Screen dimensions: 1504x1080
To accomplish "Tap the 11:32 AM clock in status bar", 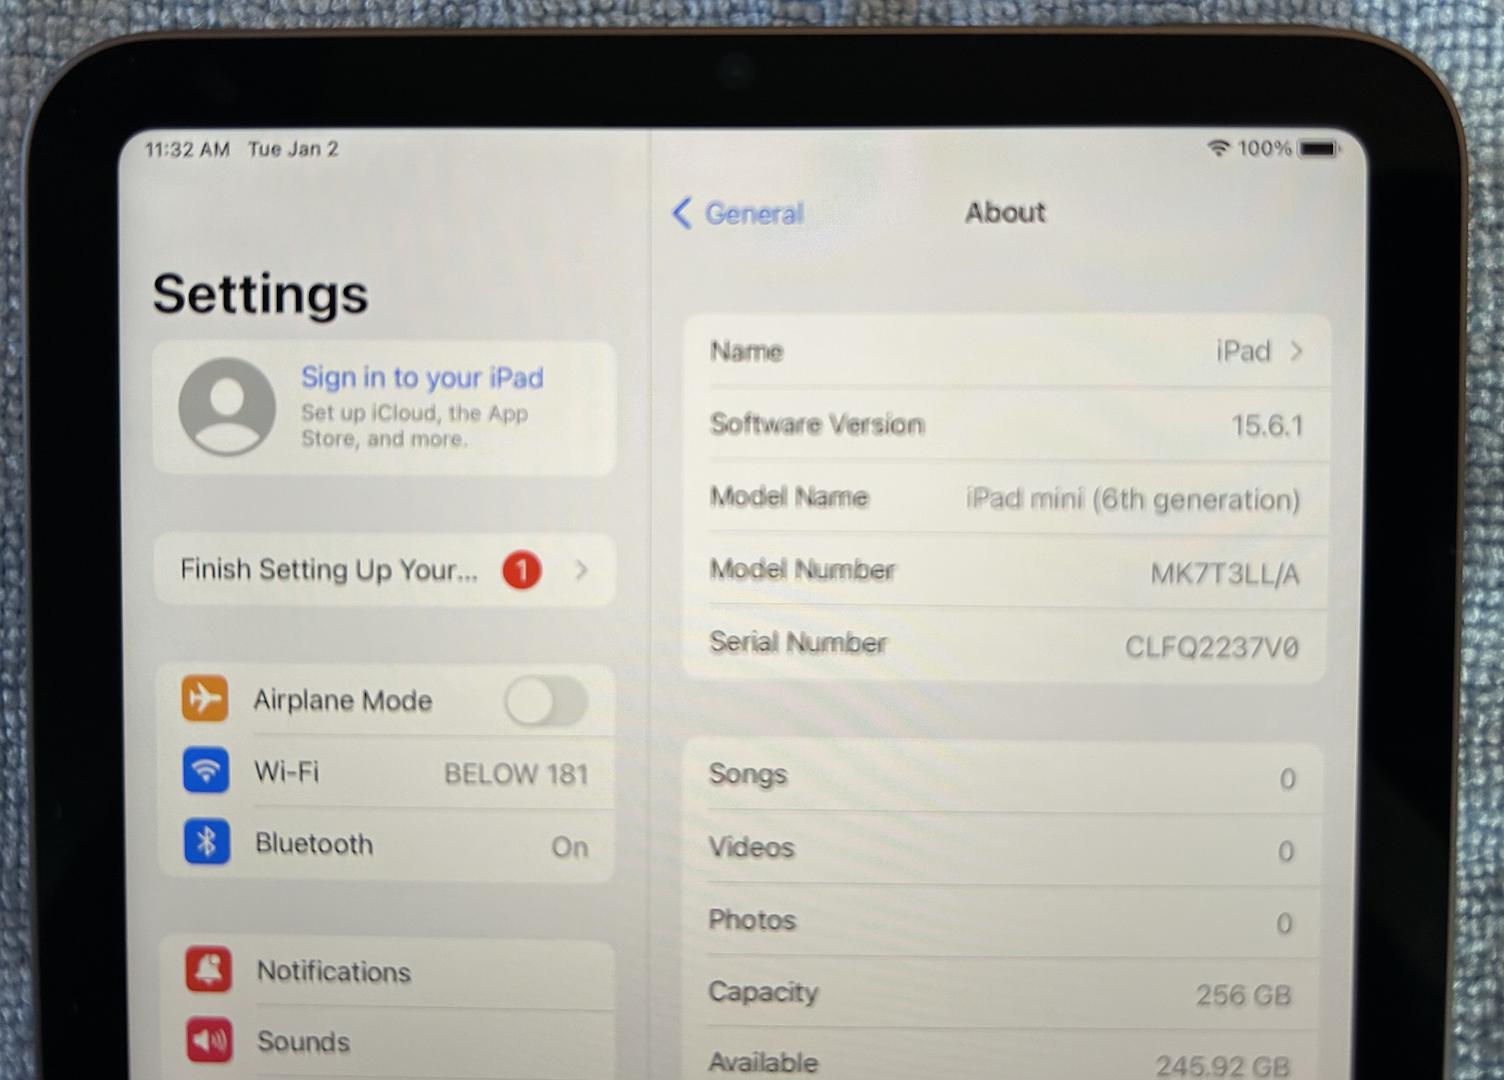I will click(188, 150).
